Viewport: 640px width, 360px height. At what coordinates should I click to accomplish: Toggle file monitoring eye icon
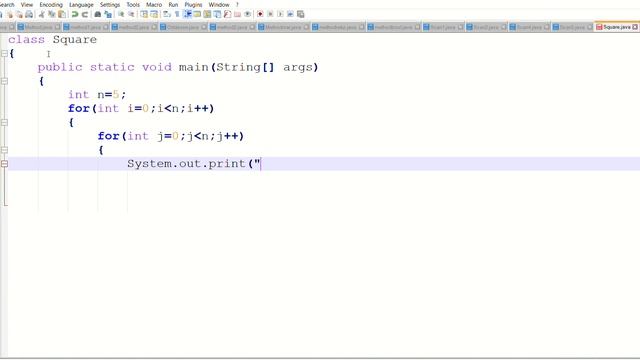tap(247, 14)
